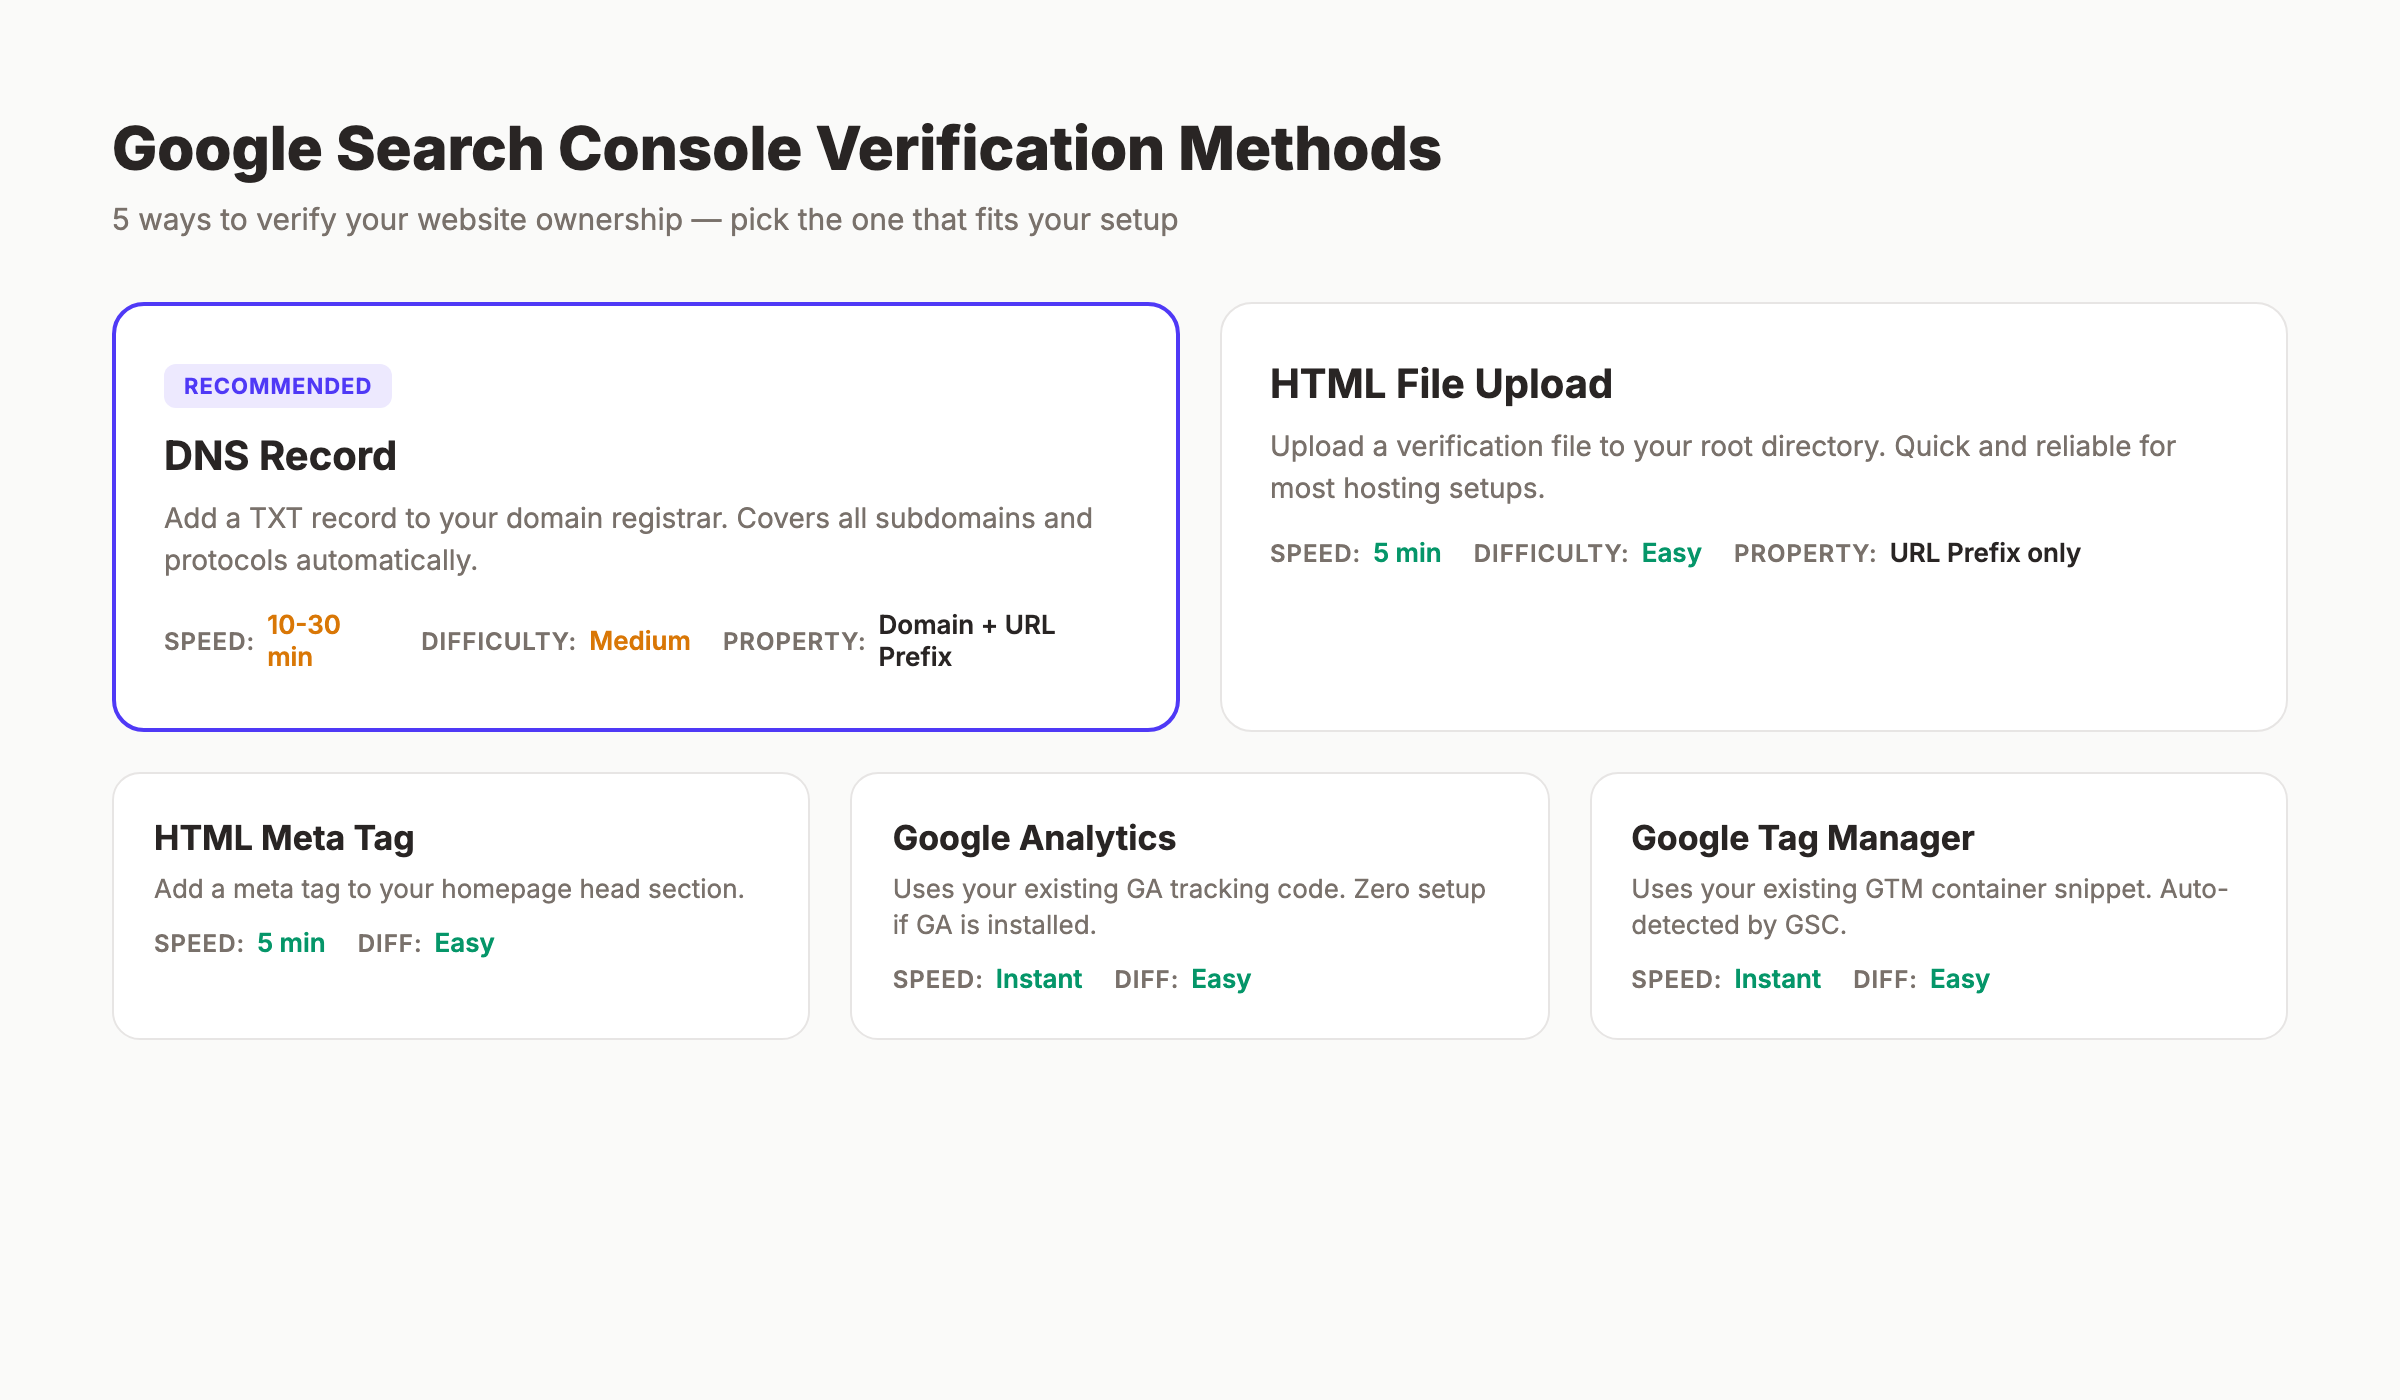Click the Domain + URL Prefix property value

(x=966, y=640)
